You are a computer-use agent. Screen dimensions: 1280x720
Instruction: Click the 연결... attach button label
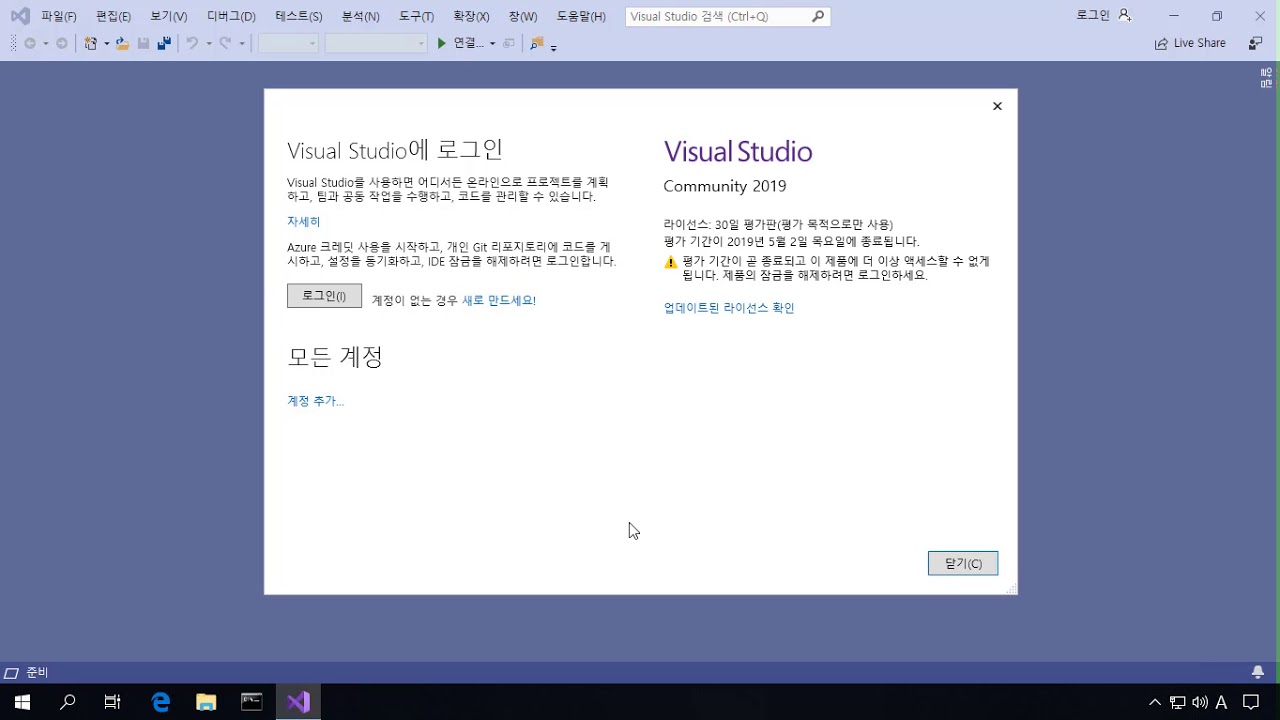468,43
